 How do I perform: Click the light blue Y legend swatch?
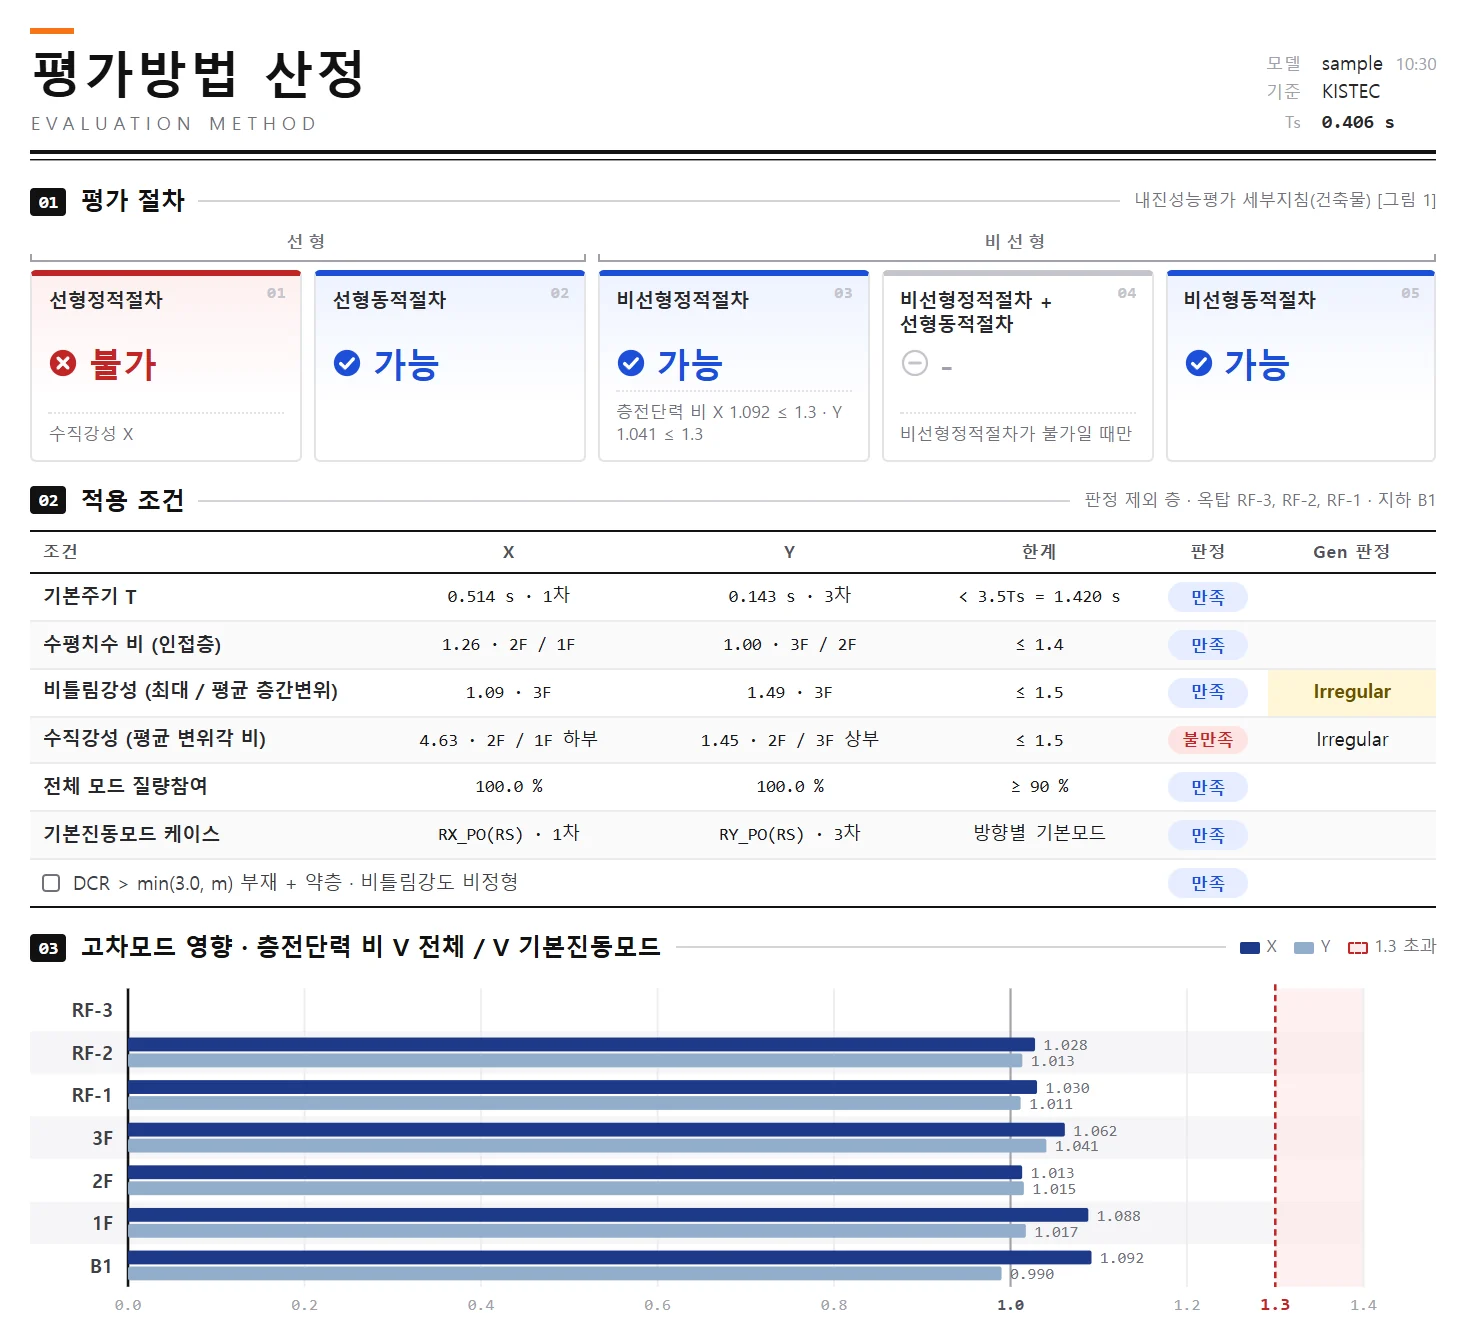pos(1304,948)
